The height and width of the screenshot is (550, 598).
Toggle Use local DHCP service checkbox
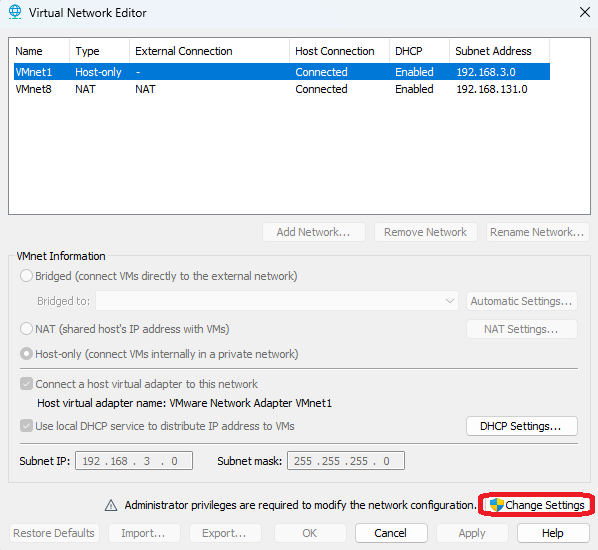click(26, 426)
